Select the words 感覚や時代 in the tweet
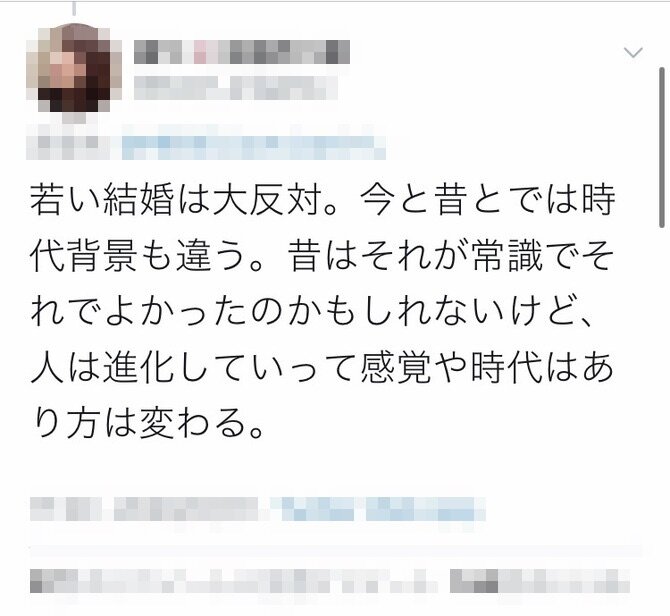 (451, 369)
